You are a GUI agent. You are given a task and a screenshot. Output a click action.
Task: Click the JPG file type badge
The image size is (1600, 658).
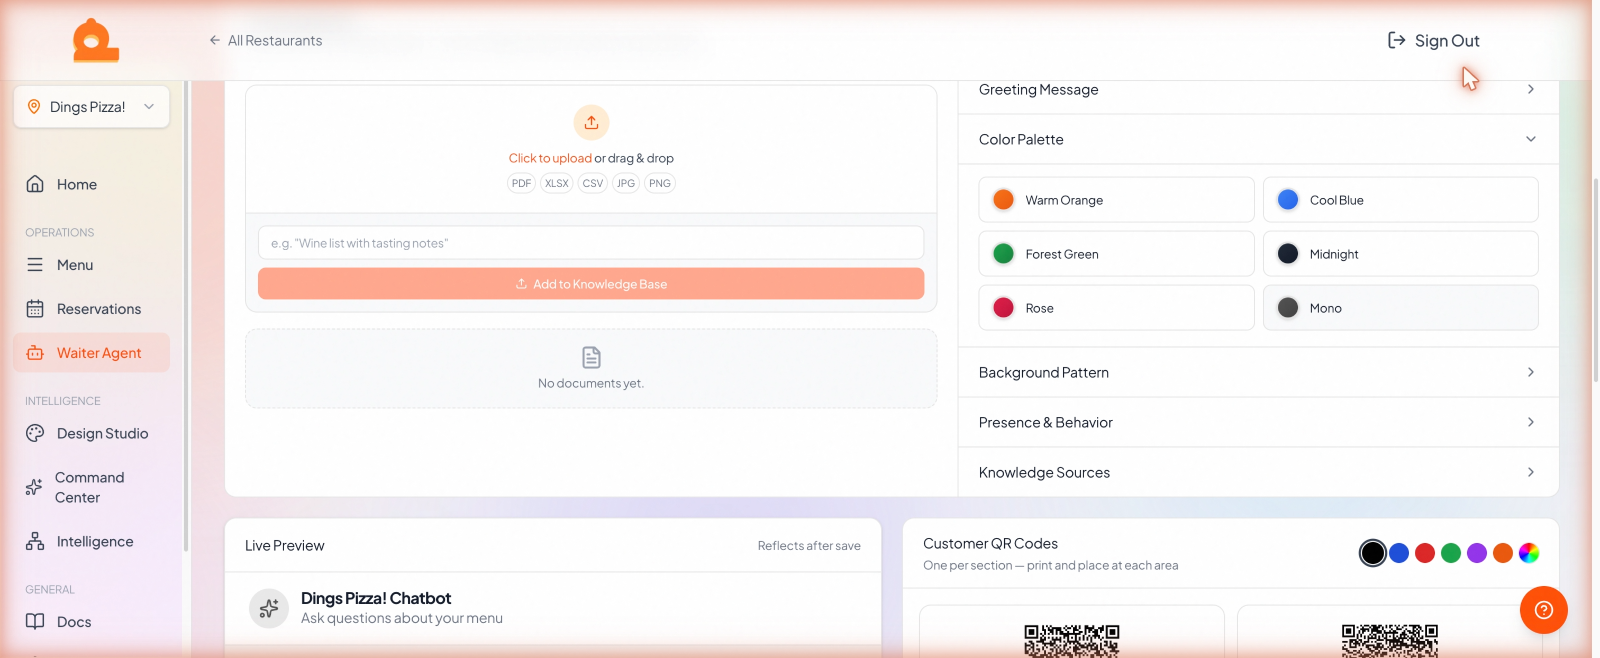tap(626, 183)
